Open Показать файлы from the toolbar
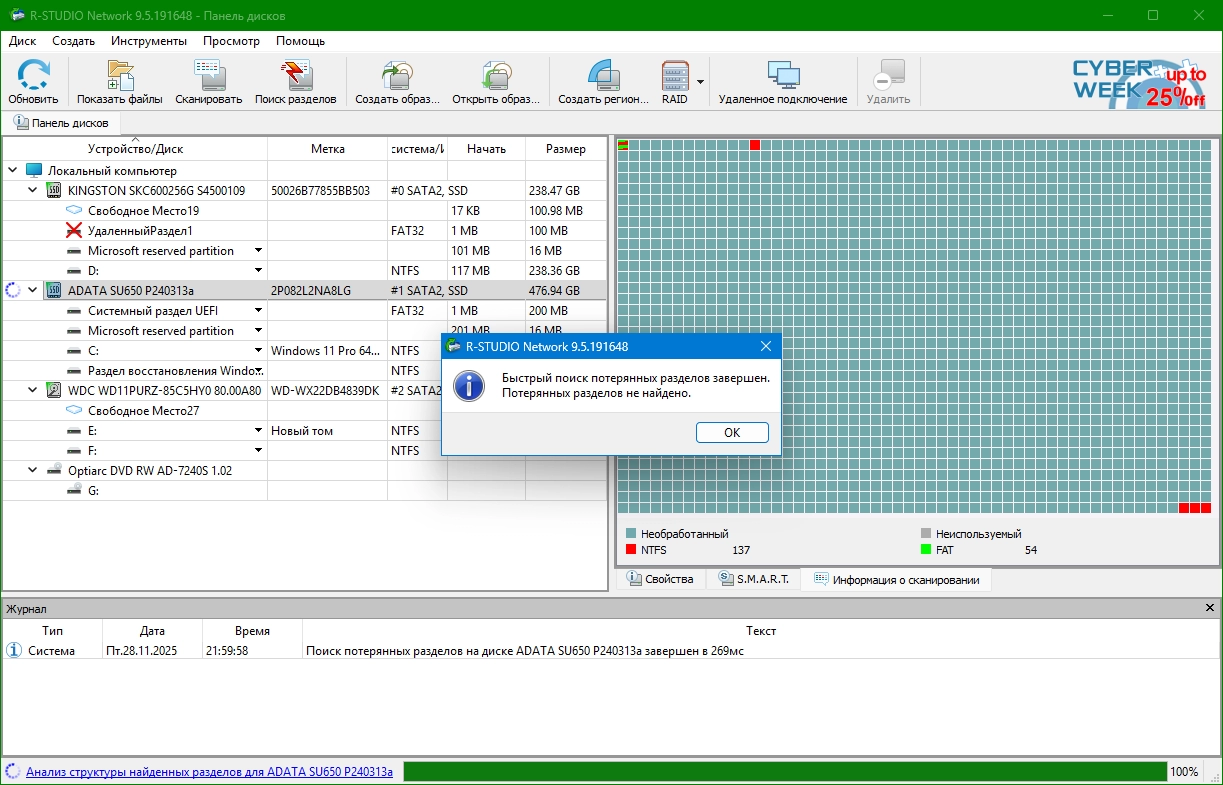Viewport: 1223px width, 785px height. 120,76
